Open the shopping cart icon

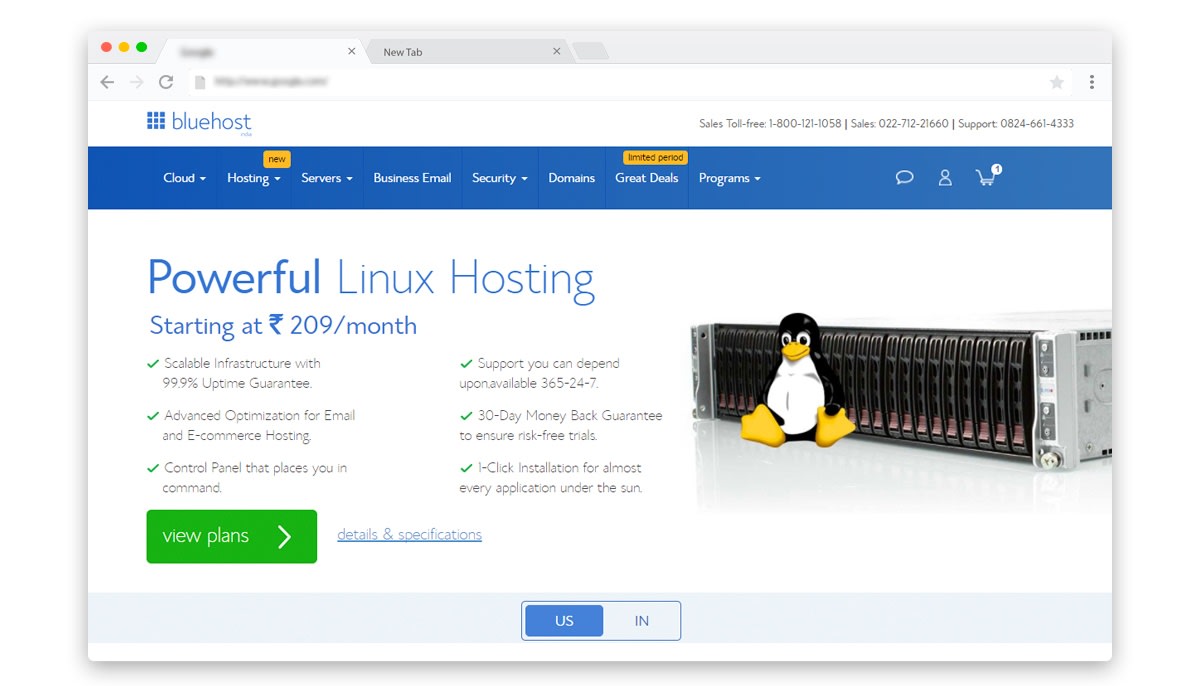tap(987, 177)
